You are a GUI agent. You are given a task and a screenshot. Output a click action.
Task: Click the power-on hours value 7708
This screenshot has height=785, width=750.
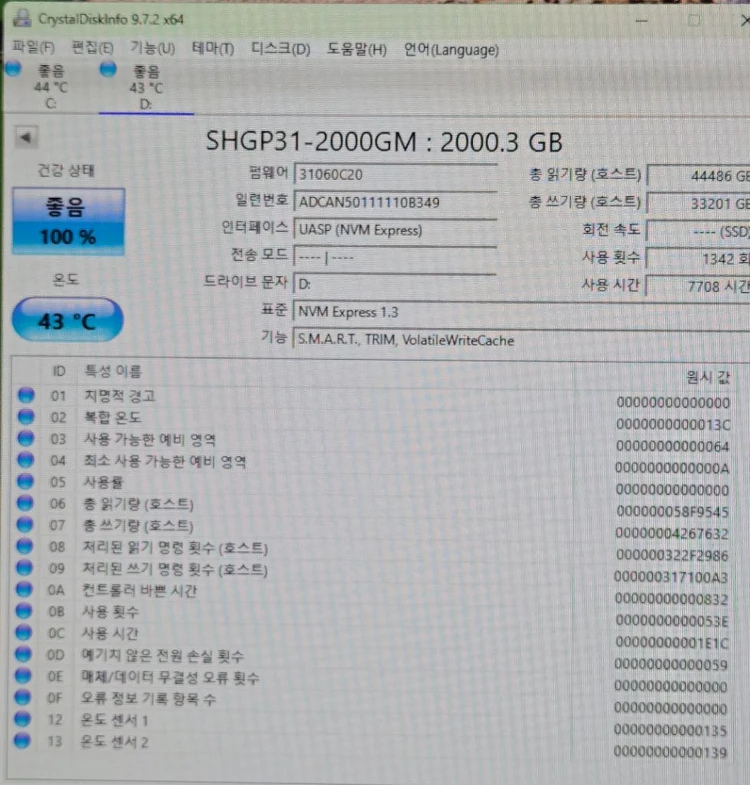698,286
